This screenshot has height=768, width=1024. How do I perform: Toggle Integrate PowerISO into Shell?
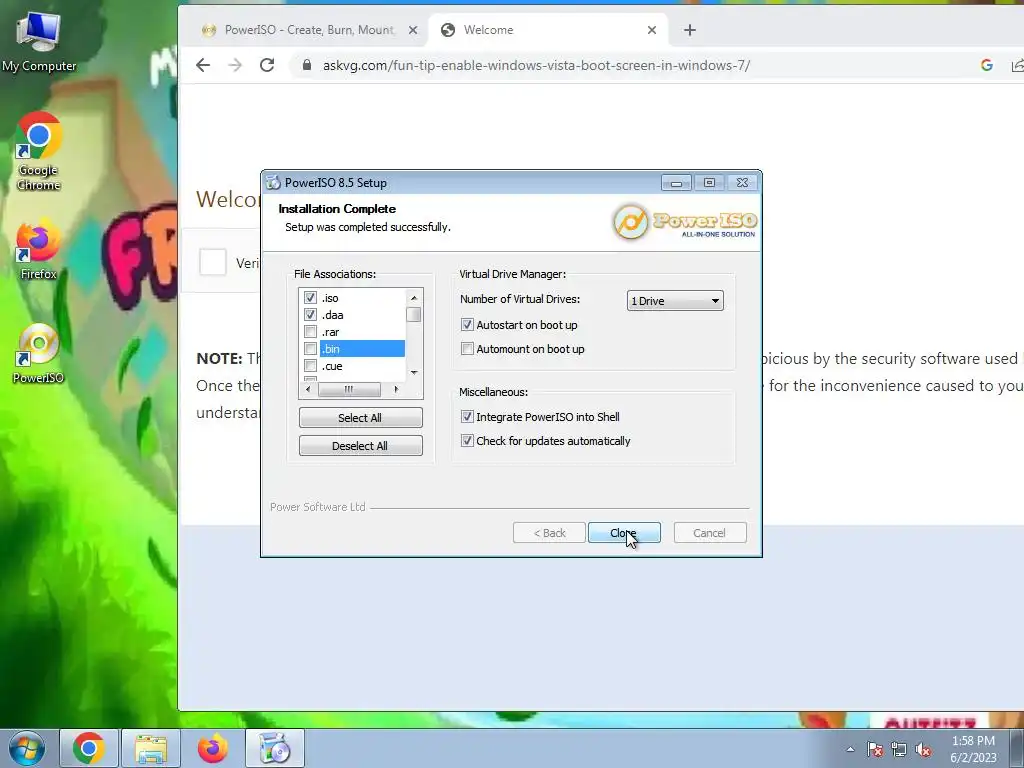click(467, 417)
